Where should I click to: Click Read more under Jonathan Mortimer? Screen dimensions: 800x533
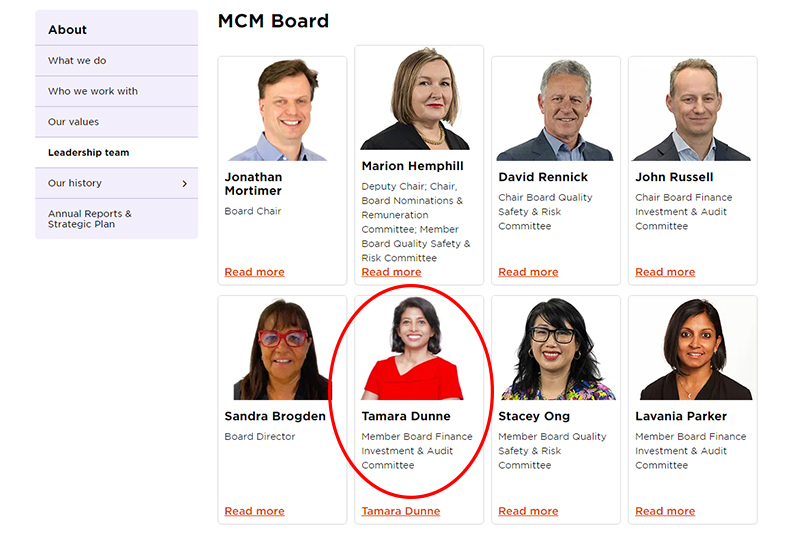pos(254,272)
